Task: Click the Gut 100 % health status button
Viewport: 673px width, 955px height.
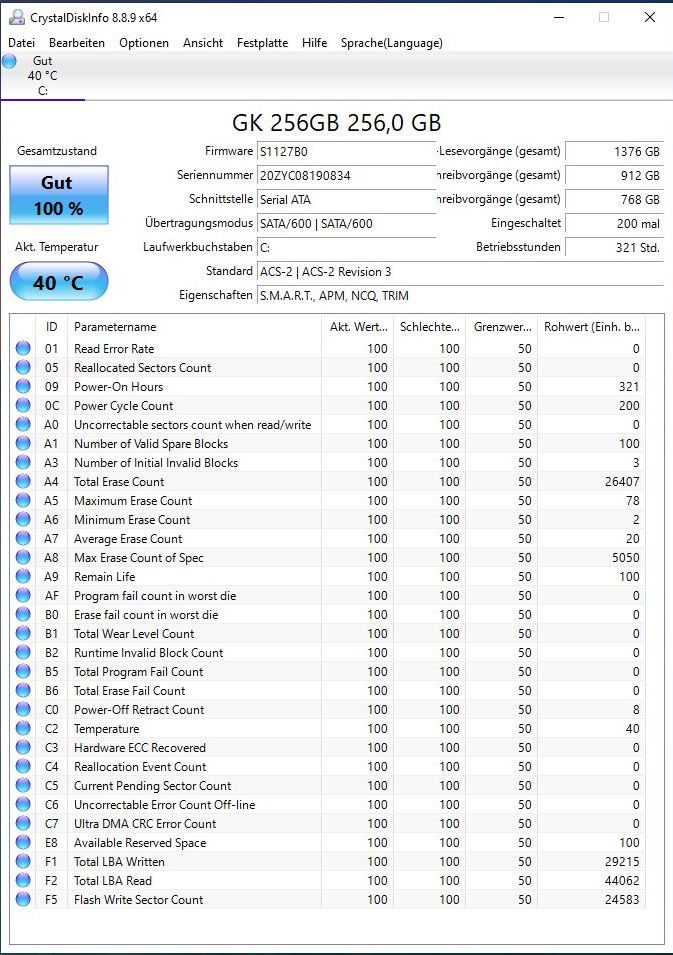Action: (x=59, y=195)
